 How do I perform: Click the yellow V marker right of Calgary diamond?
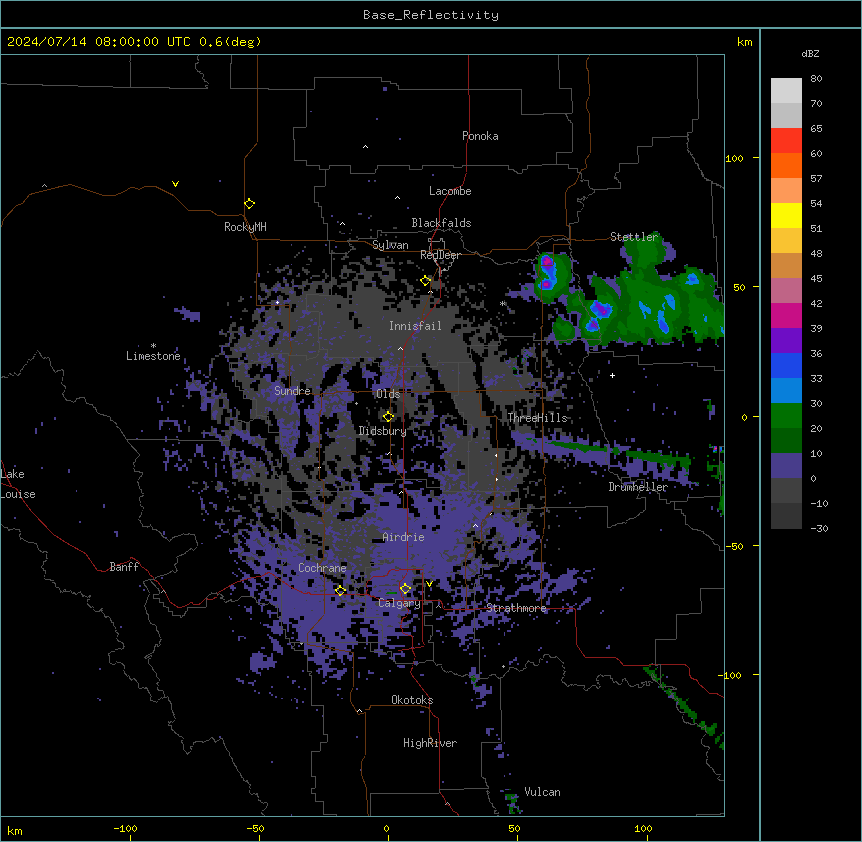pyautogui.click(x=429, y=584)
